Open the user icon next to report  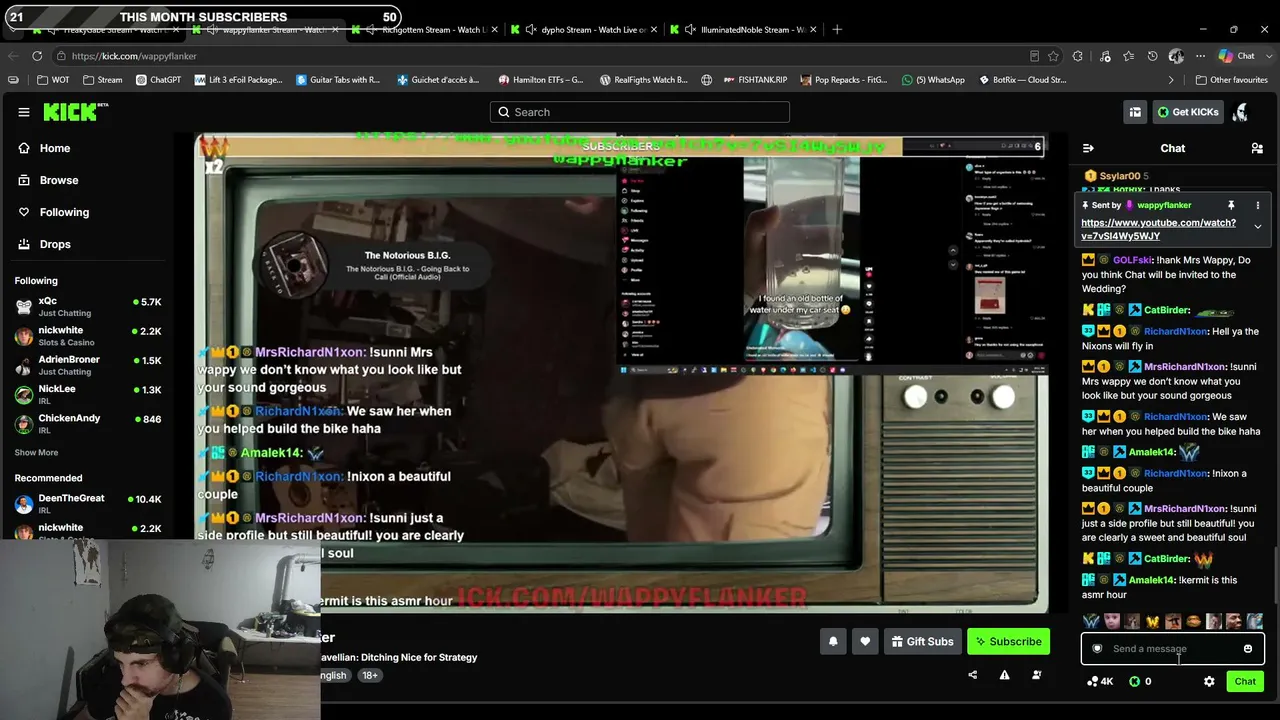pos(1037,675)
